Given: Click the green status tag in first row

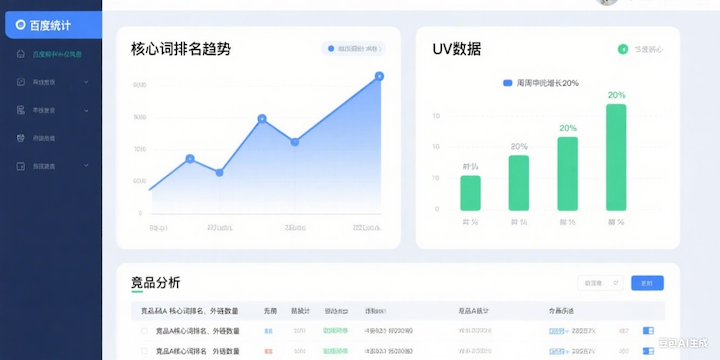Looking at the screenshot, I should (x=335, y=331).
